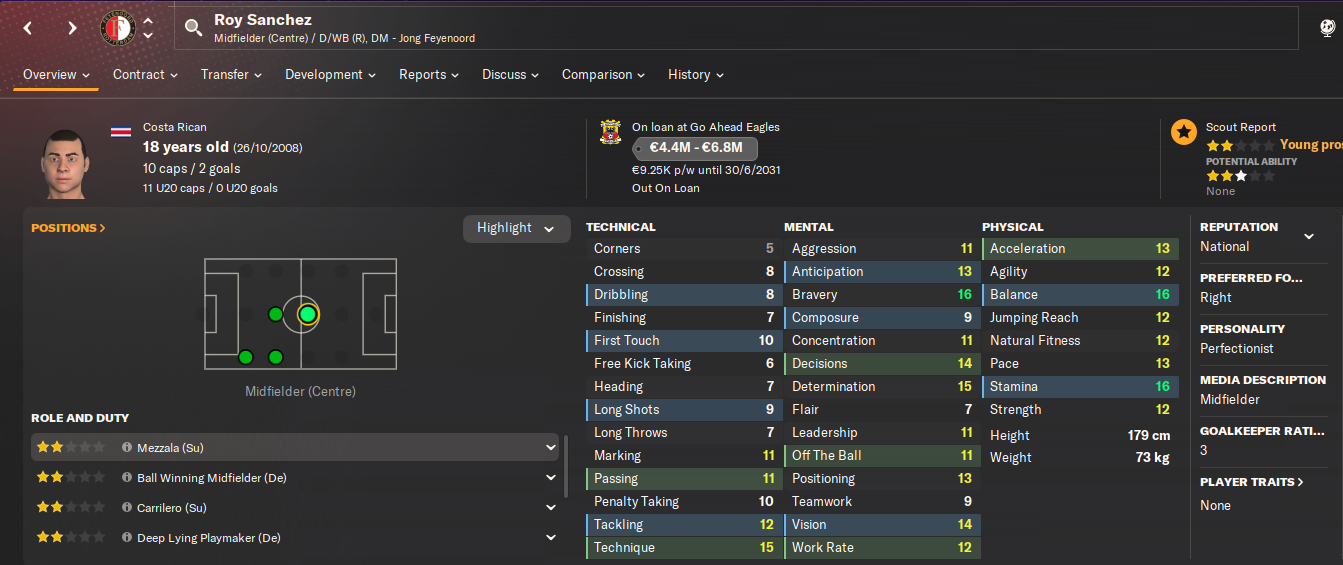The width and height of the screenshot is (1343, 565).
Task: Go forward with the right arrow icon
Action: [x=72, y=28]
